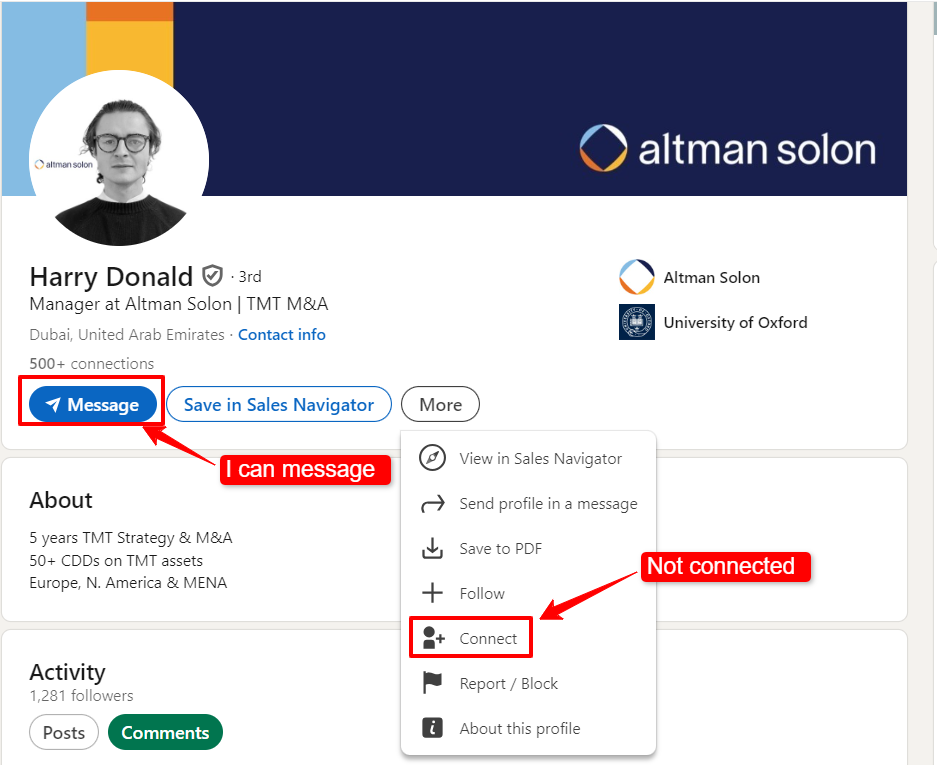
Task: Click the Altman Solon company logo icon
Action: pyautogui.click(x=636, y=277)
